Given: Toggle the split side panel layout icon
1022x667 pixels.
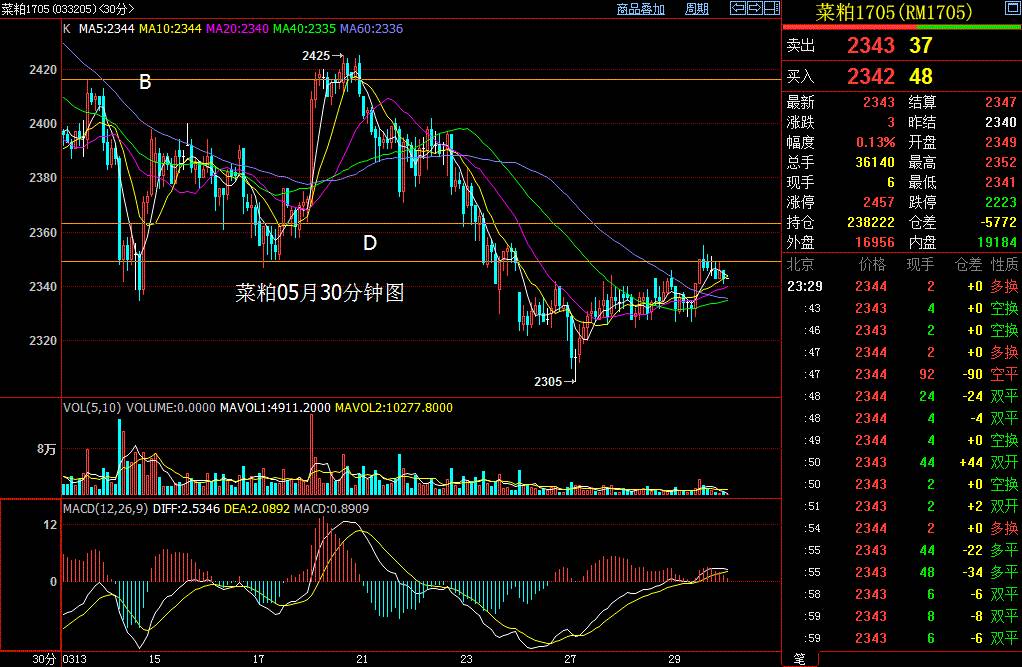Looking at the screenshot, I should (772, 8).
